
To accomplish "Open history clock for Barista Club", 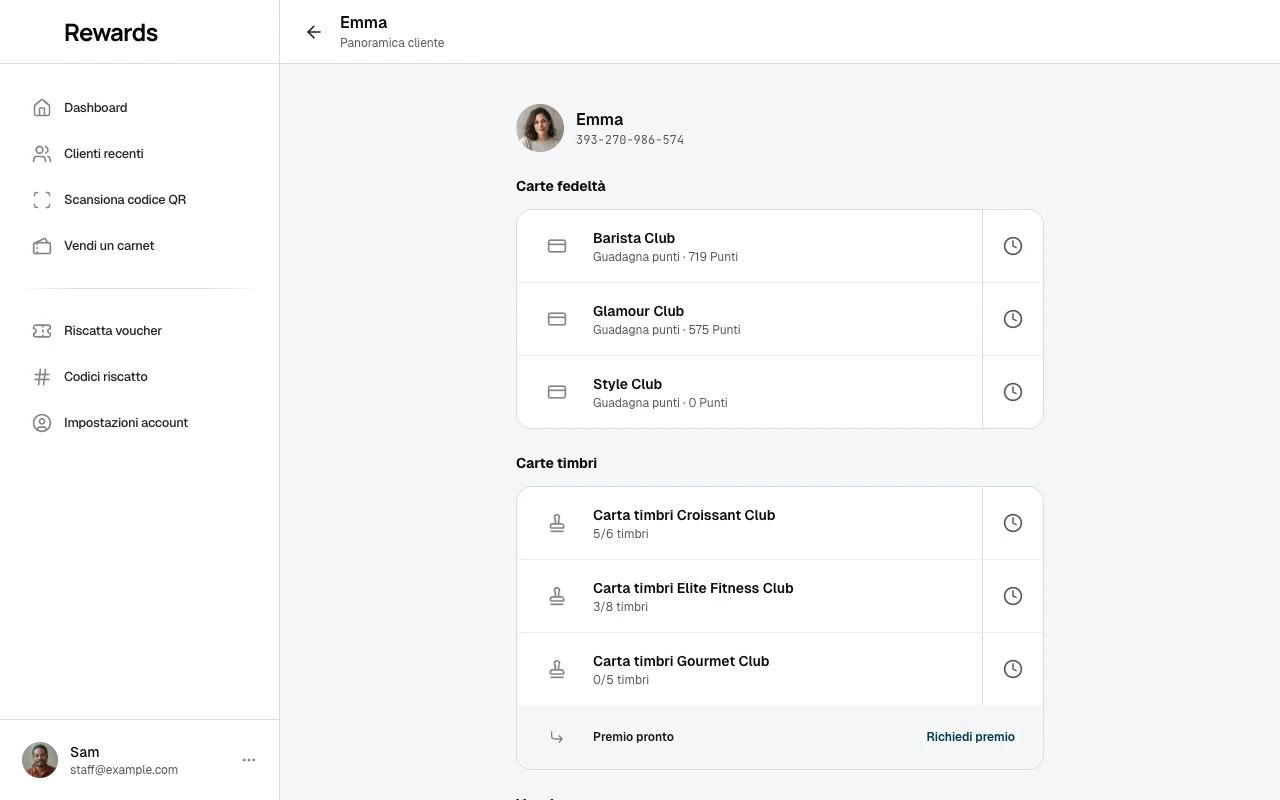I will click(x=1013, y=246).
